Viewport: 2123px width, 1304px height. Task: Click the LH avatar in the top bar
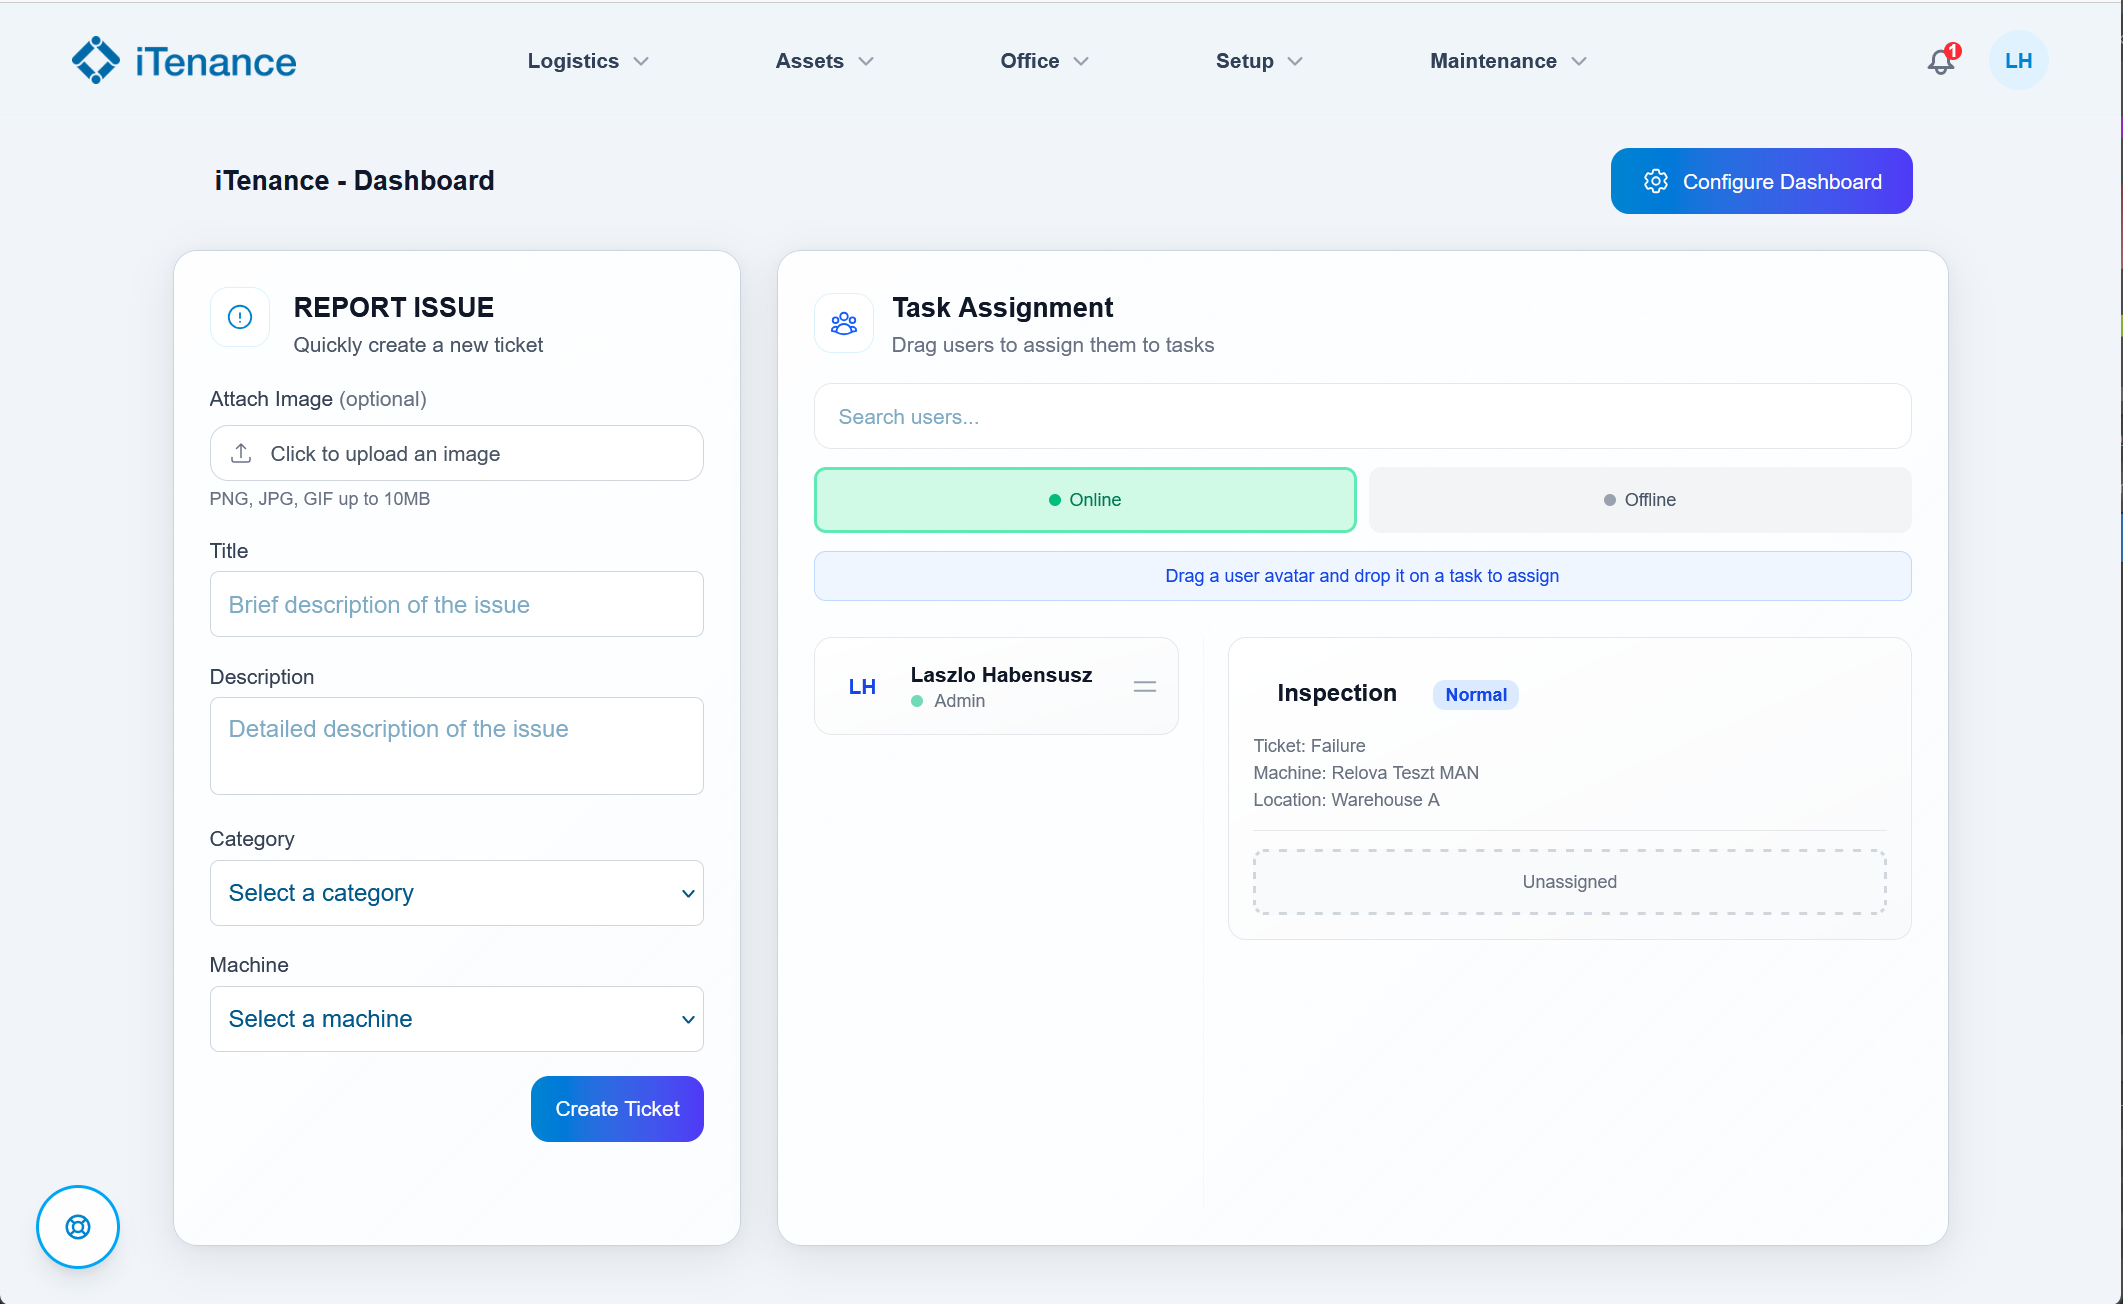[x=2018, y=60]
